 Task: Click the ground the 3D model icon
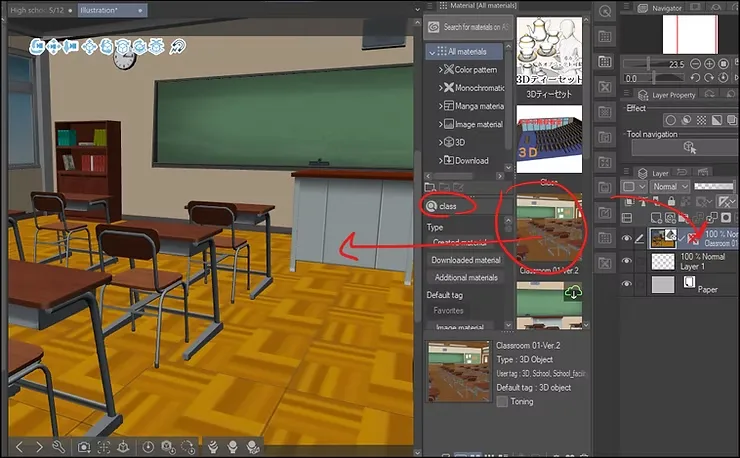pos(123,447)
